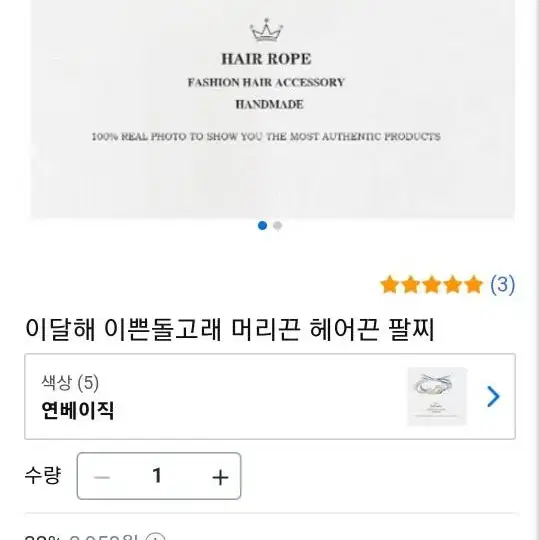Click the partially visible discounted price
The image size is (540, 540).
[x=103, y=537]
